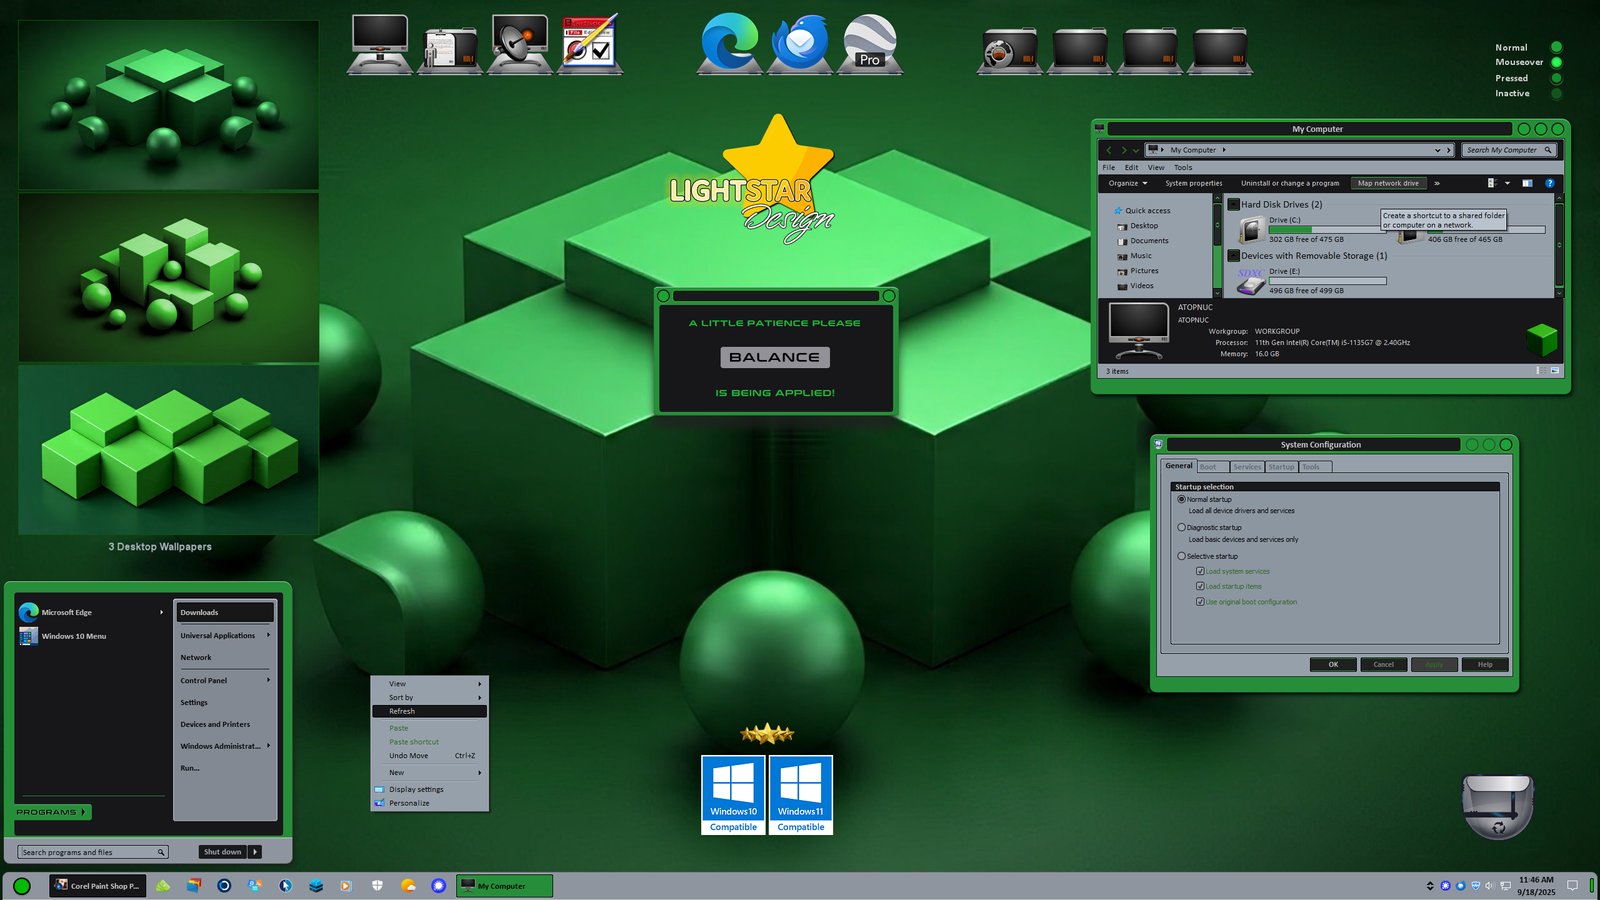Select the Normal startup radio button
Image resolution: width=1600 pixels, height=900 pixels.
[1181, 499]
